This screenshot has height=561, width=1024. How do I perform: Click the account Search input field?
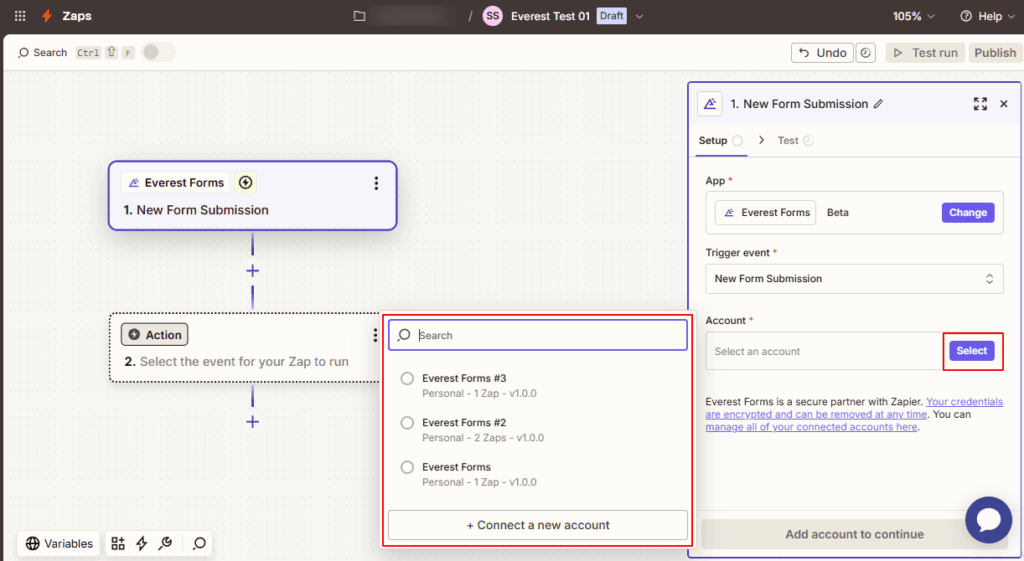pyautogui.click(x=538, y=335)
